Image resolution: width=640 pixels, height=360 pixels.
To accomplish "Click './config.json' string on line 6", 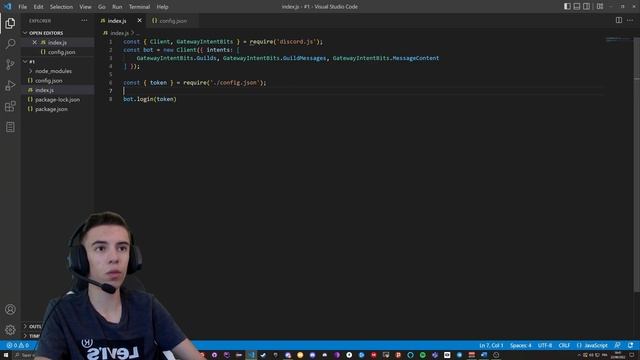I will click(x=235, y=82).
